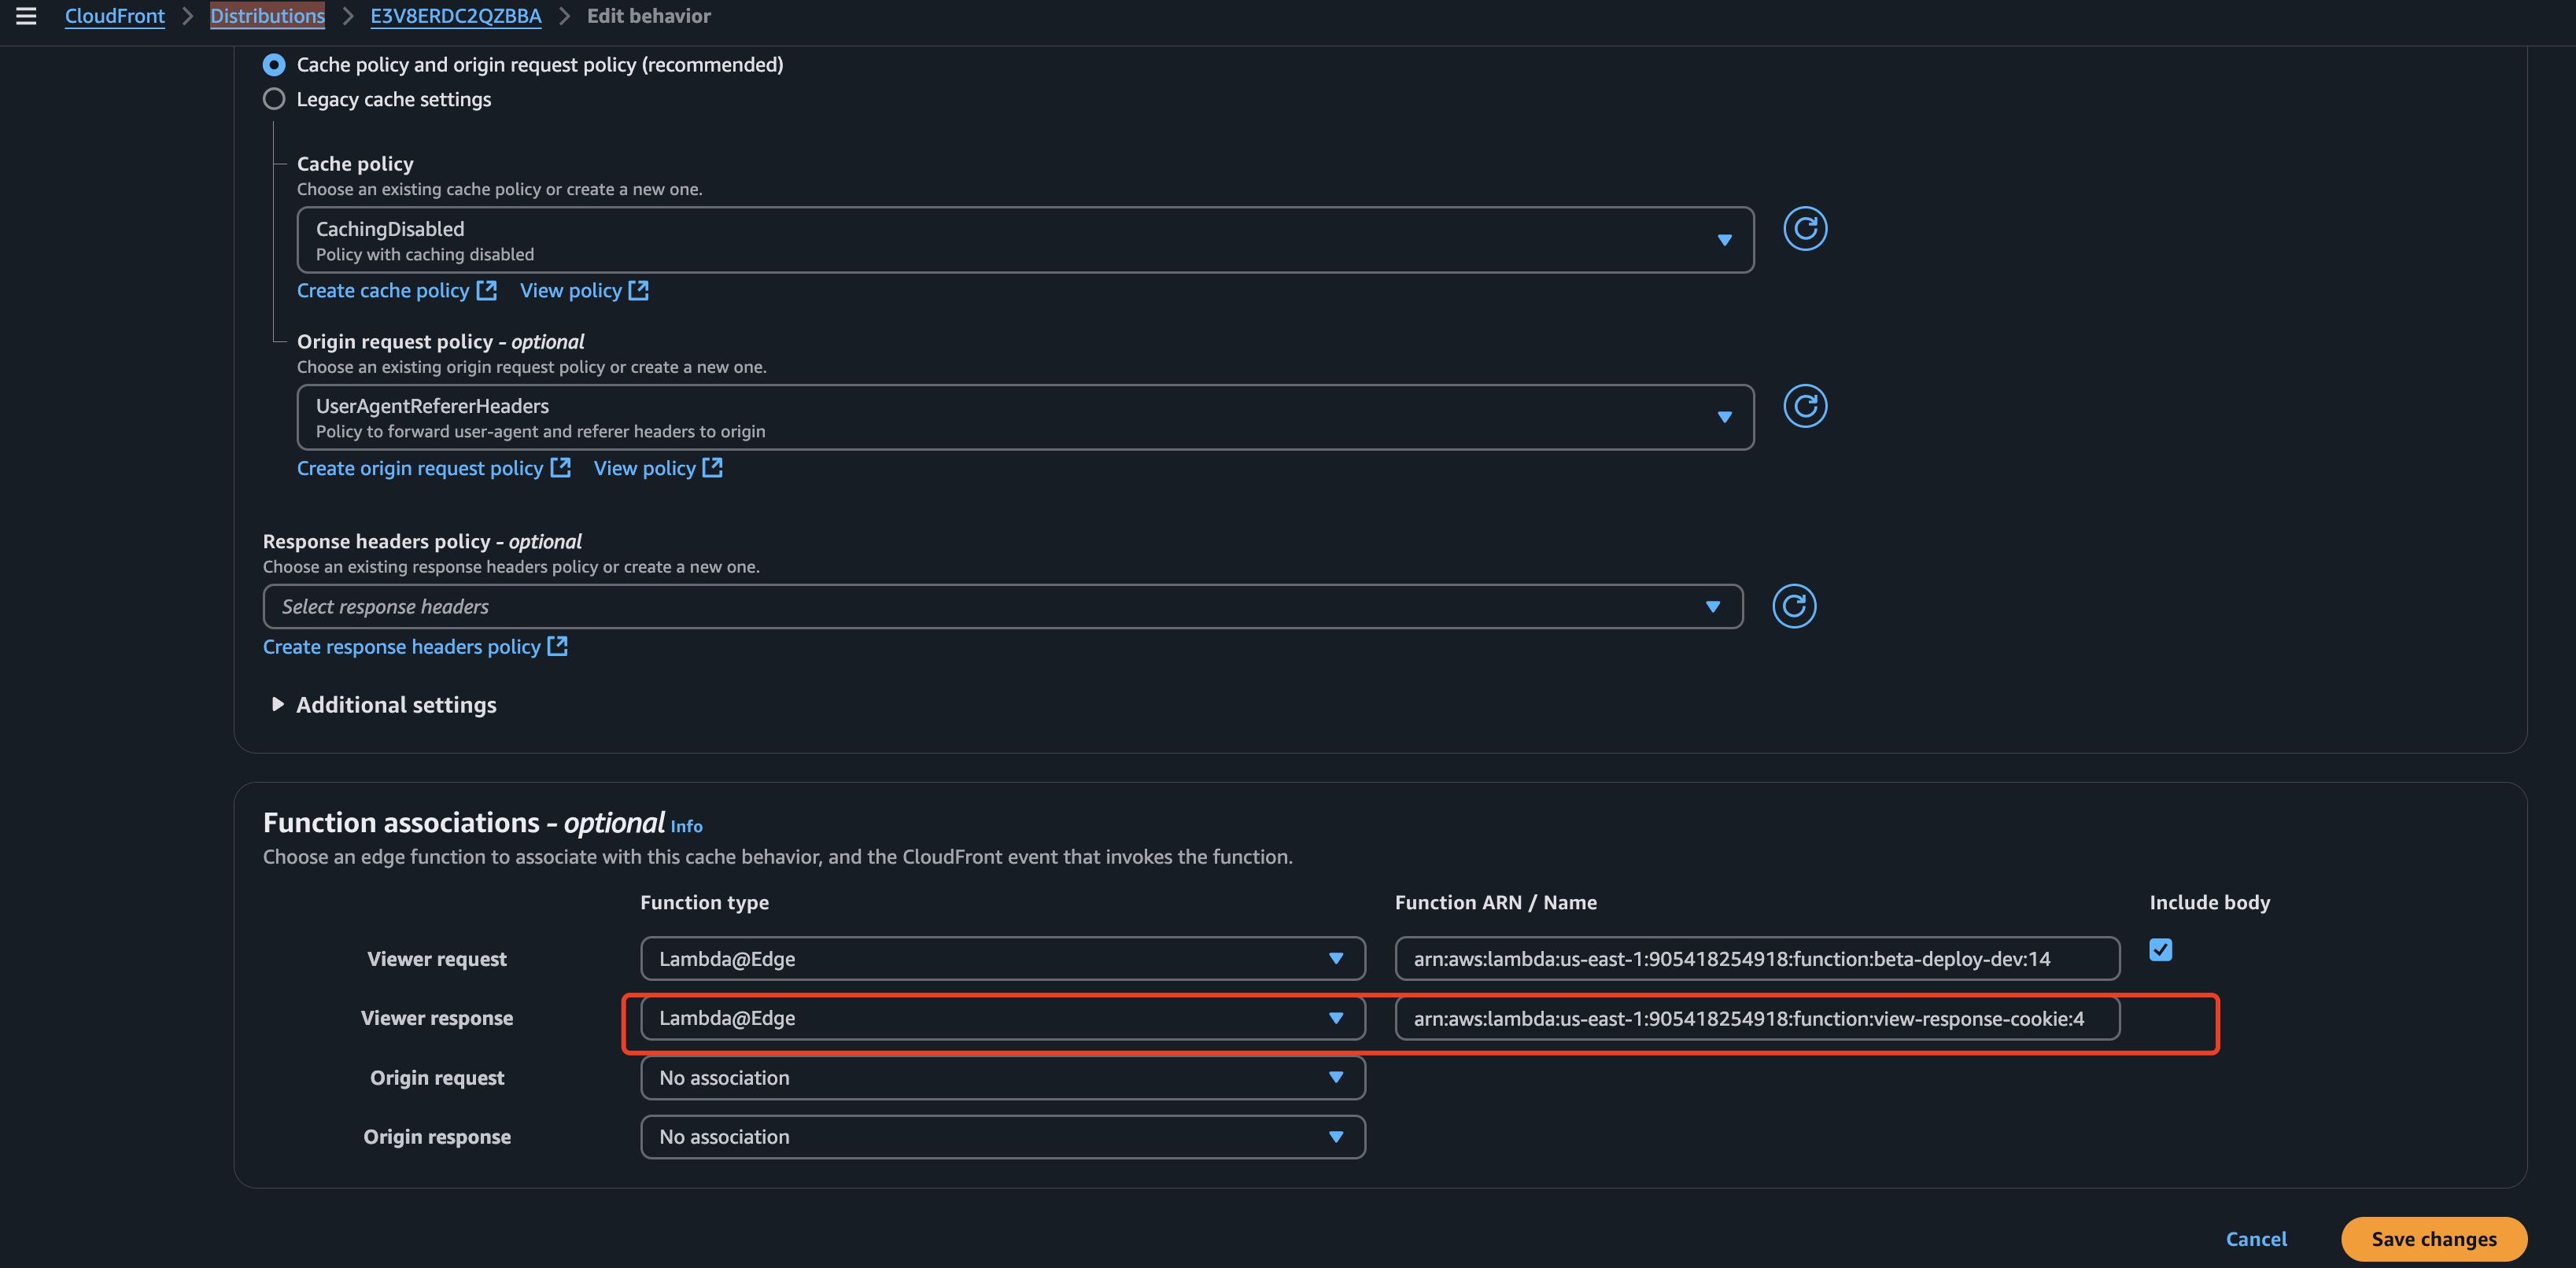Click the view-response-cookie function ARN field
The height and width of the screenshot is (1268, 2576).
[1756, 1018]
